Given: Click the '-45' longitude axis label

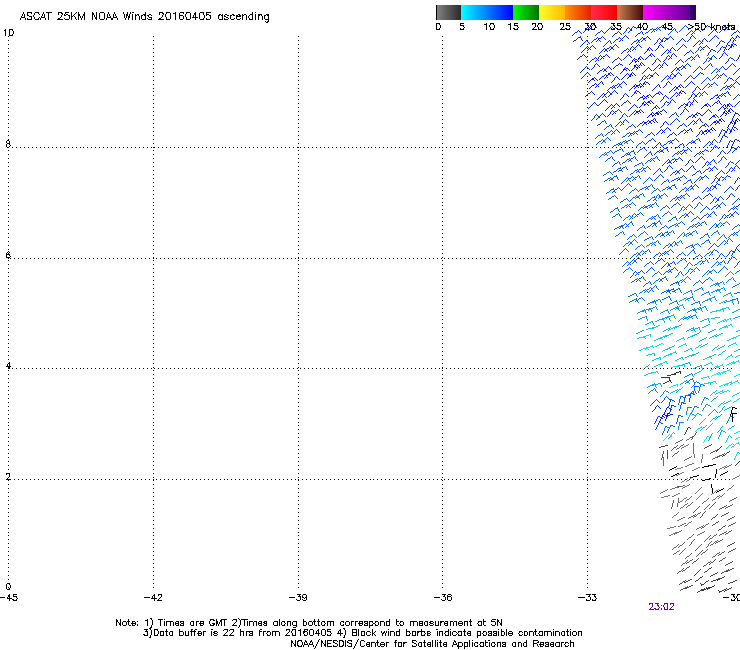Looking at the screenshot, I should coord(9,598).
